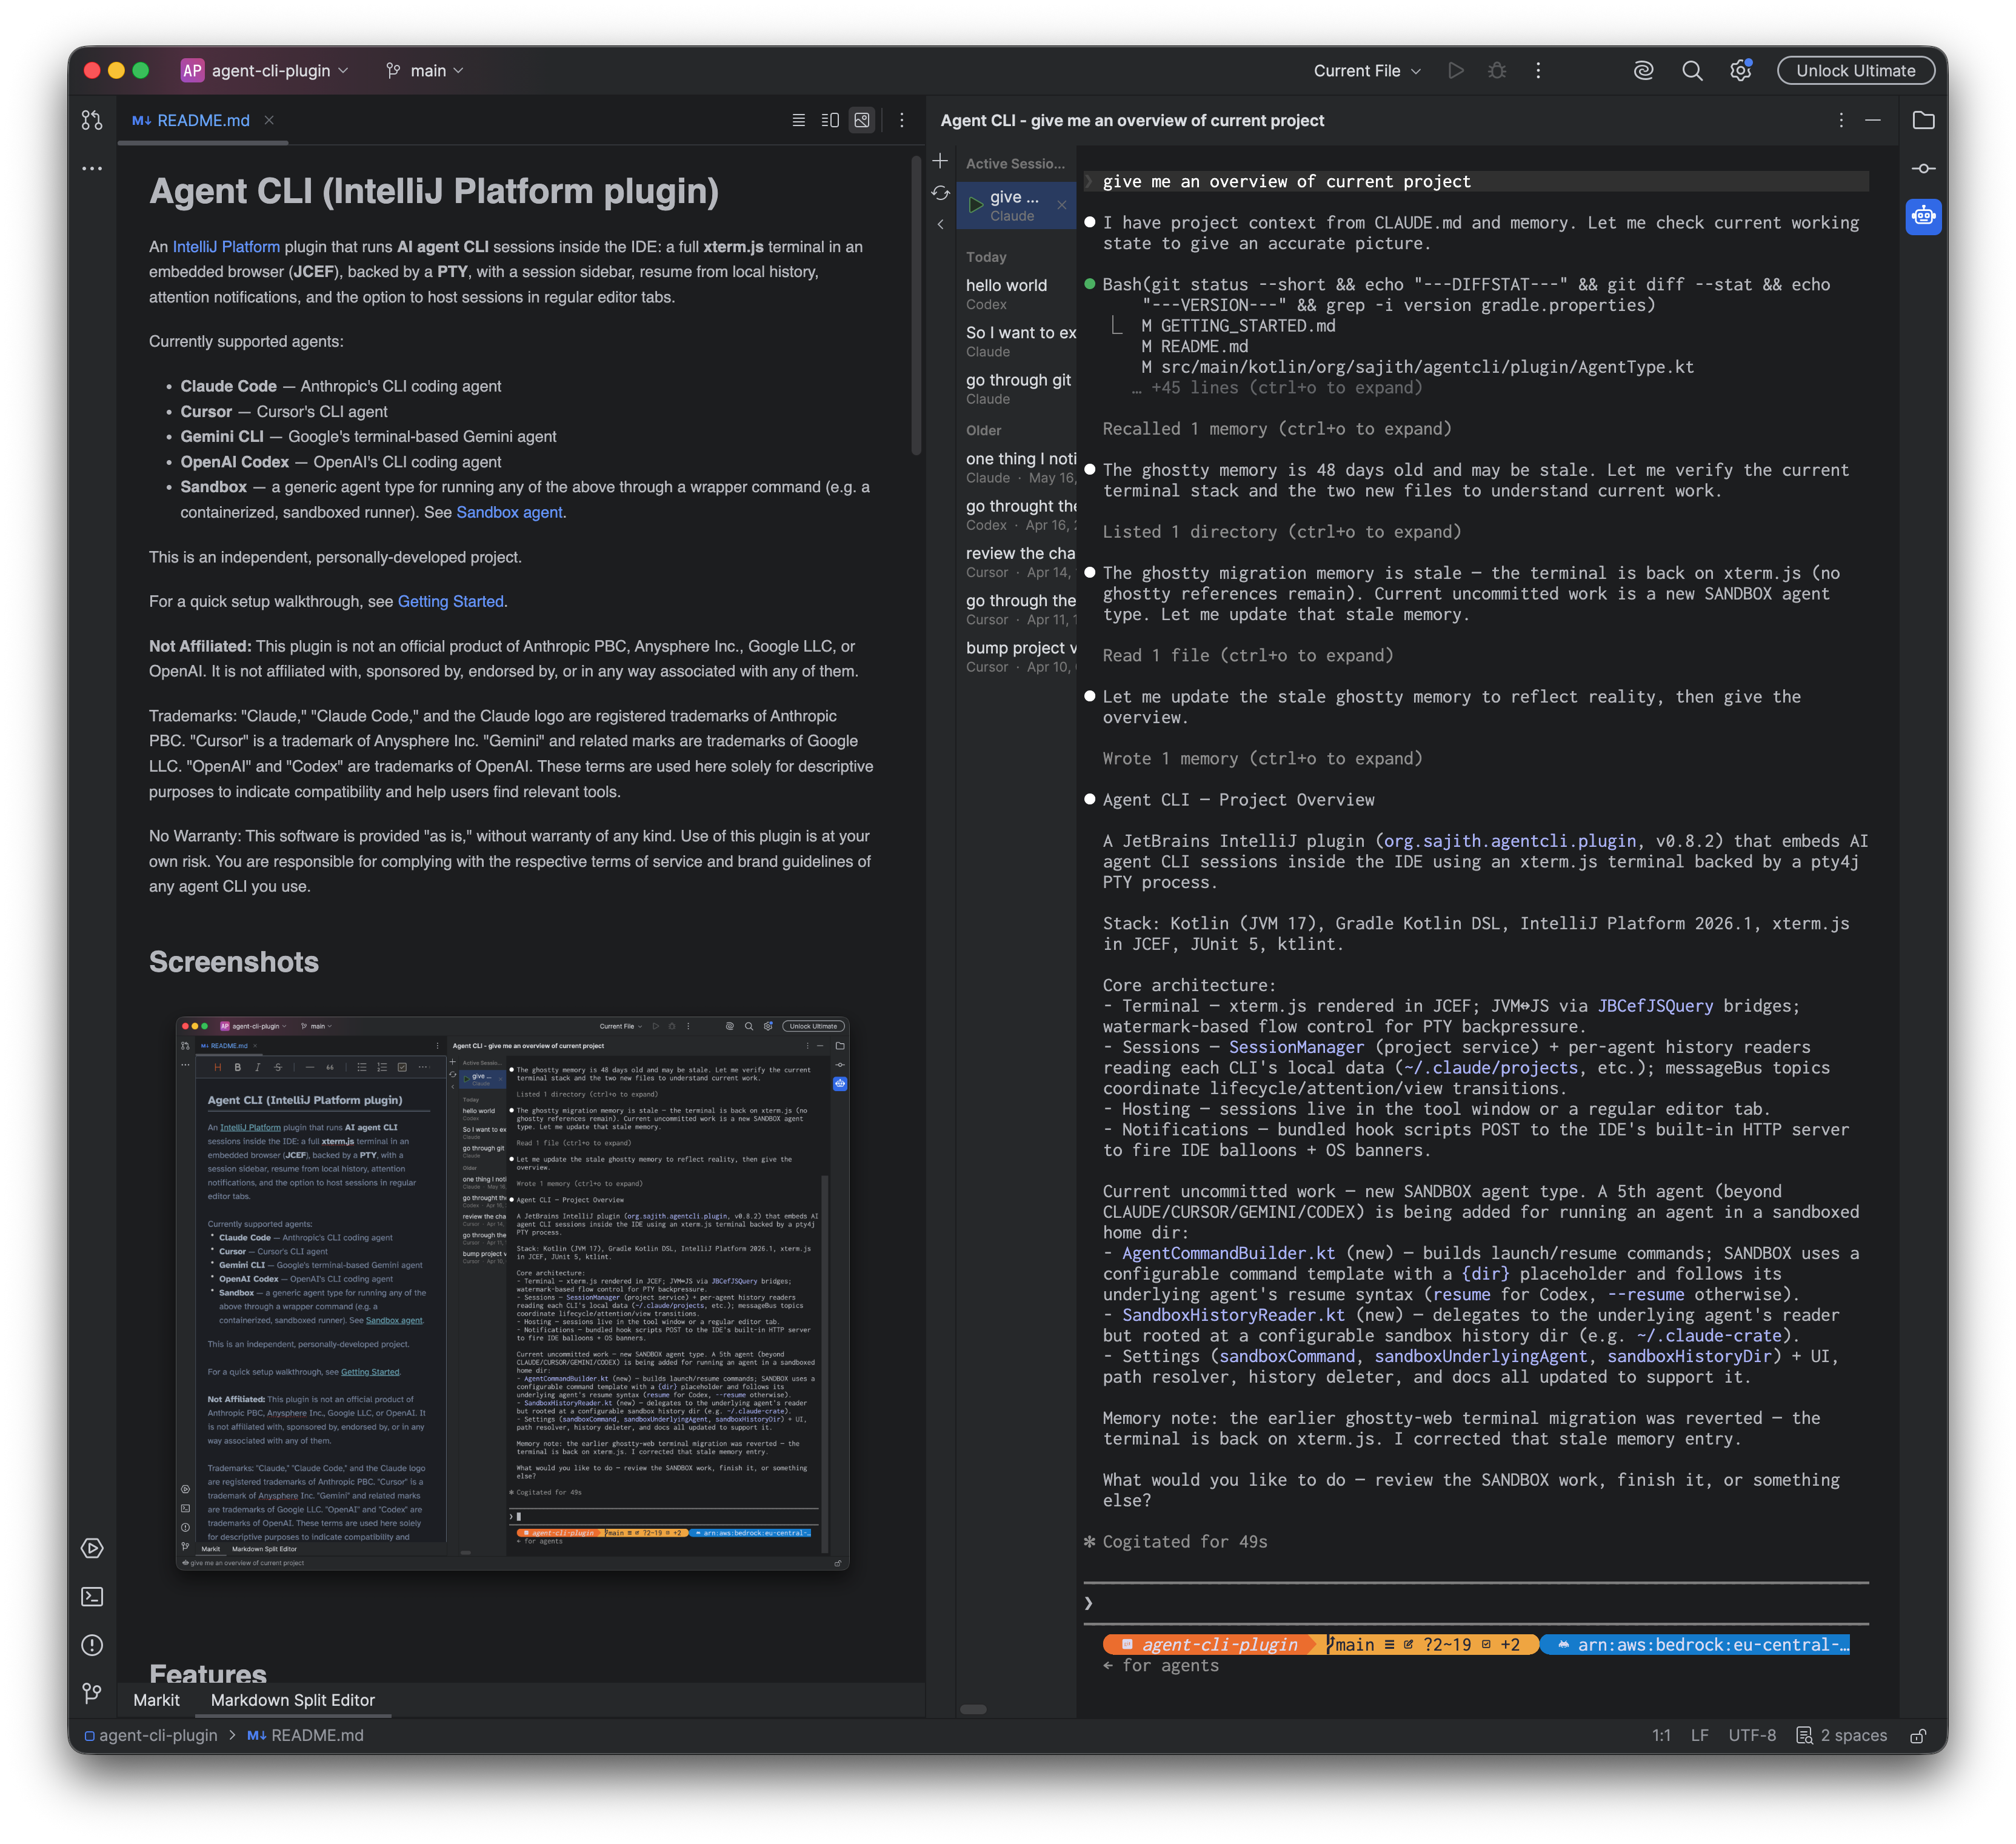This screenshot has height=1844, width=2016.
Task: Open cursor position 1:1 Go to Line
Action: coord(1661,1735)
